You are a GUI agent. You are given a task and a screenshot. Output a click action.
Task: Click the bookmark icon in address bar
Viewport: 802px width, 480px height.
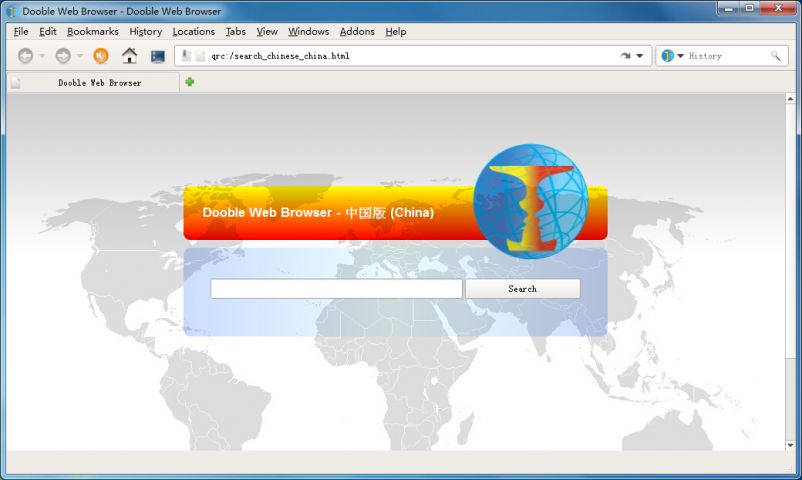(186, 56)
